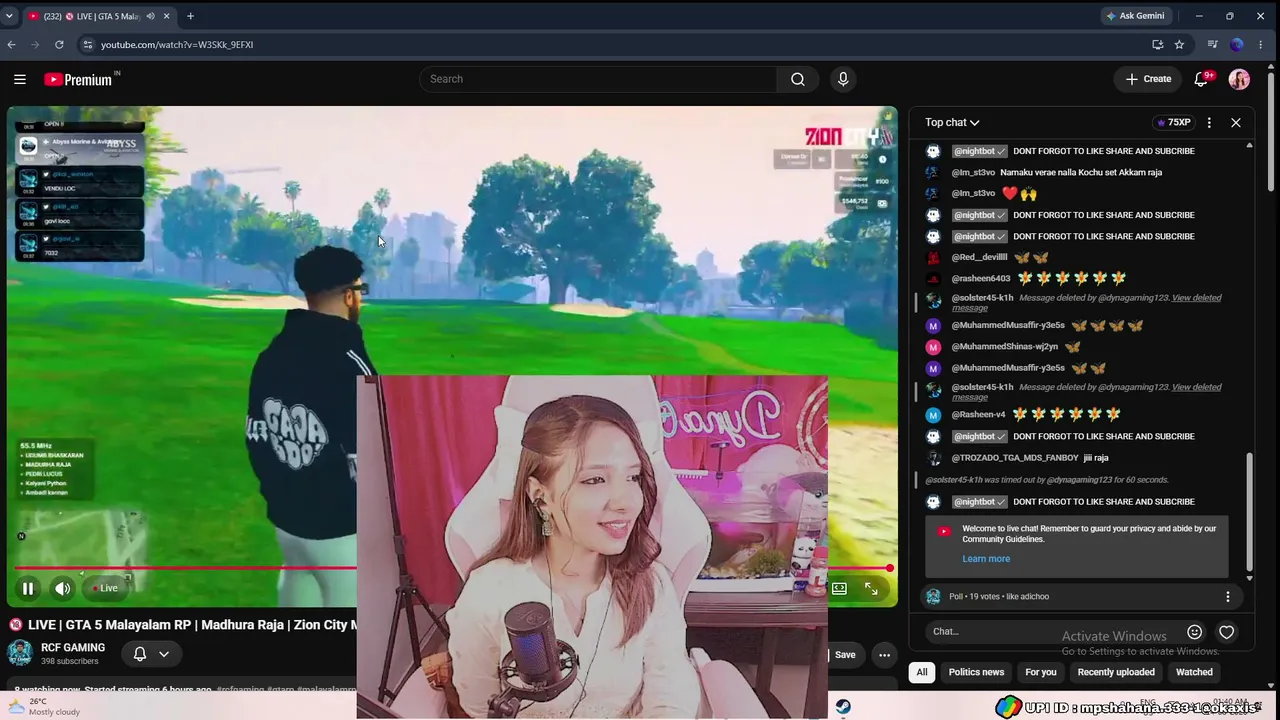1280x720 pixels.
Task: Open emoji picker in chat box
Action: coord(1194,632)
